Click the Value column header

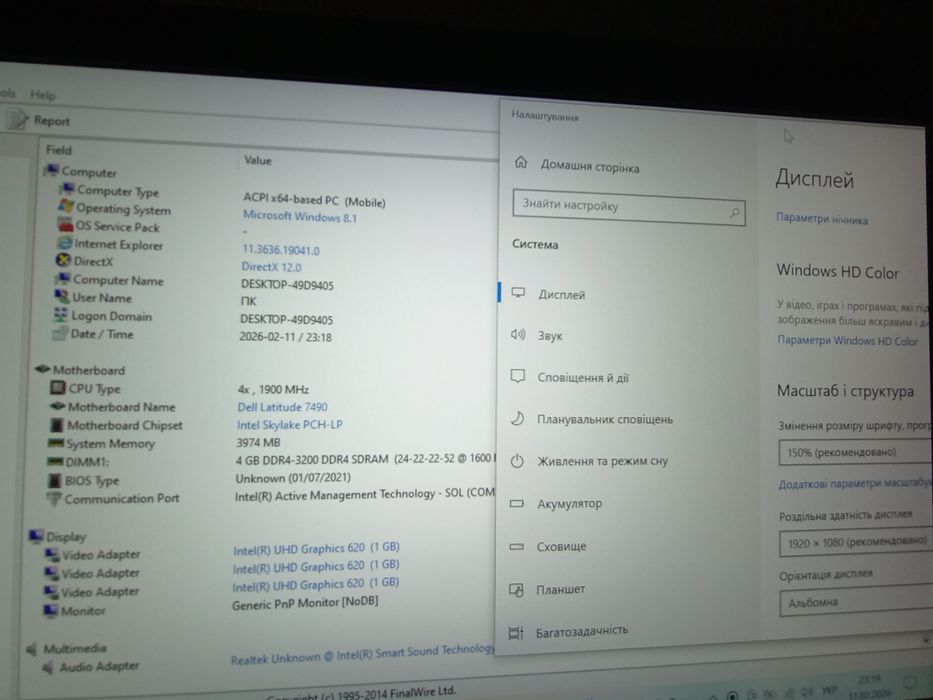tap(258, 160)
